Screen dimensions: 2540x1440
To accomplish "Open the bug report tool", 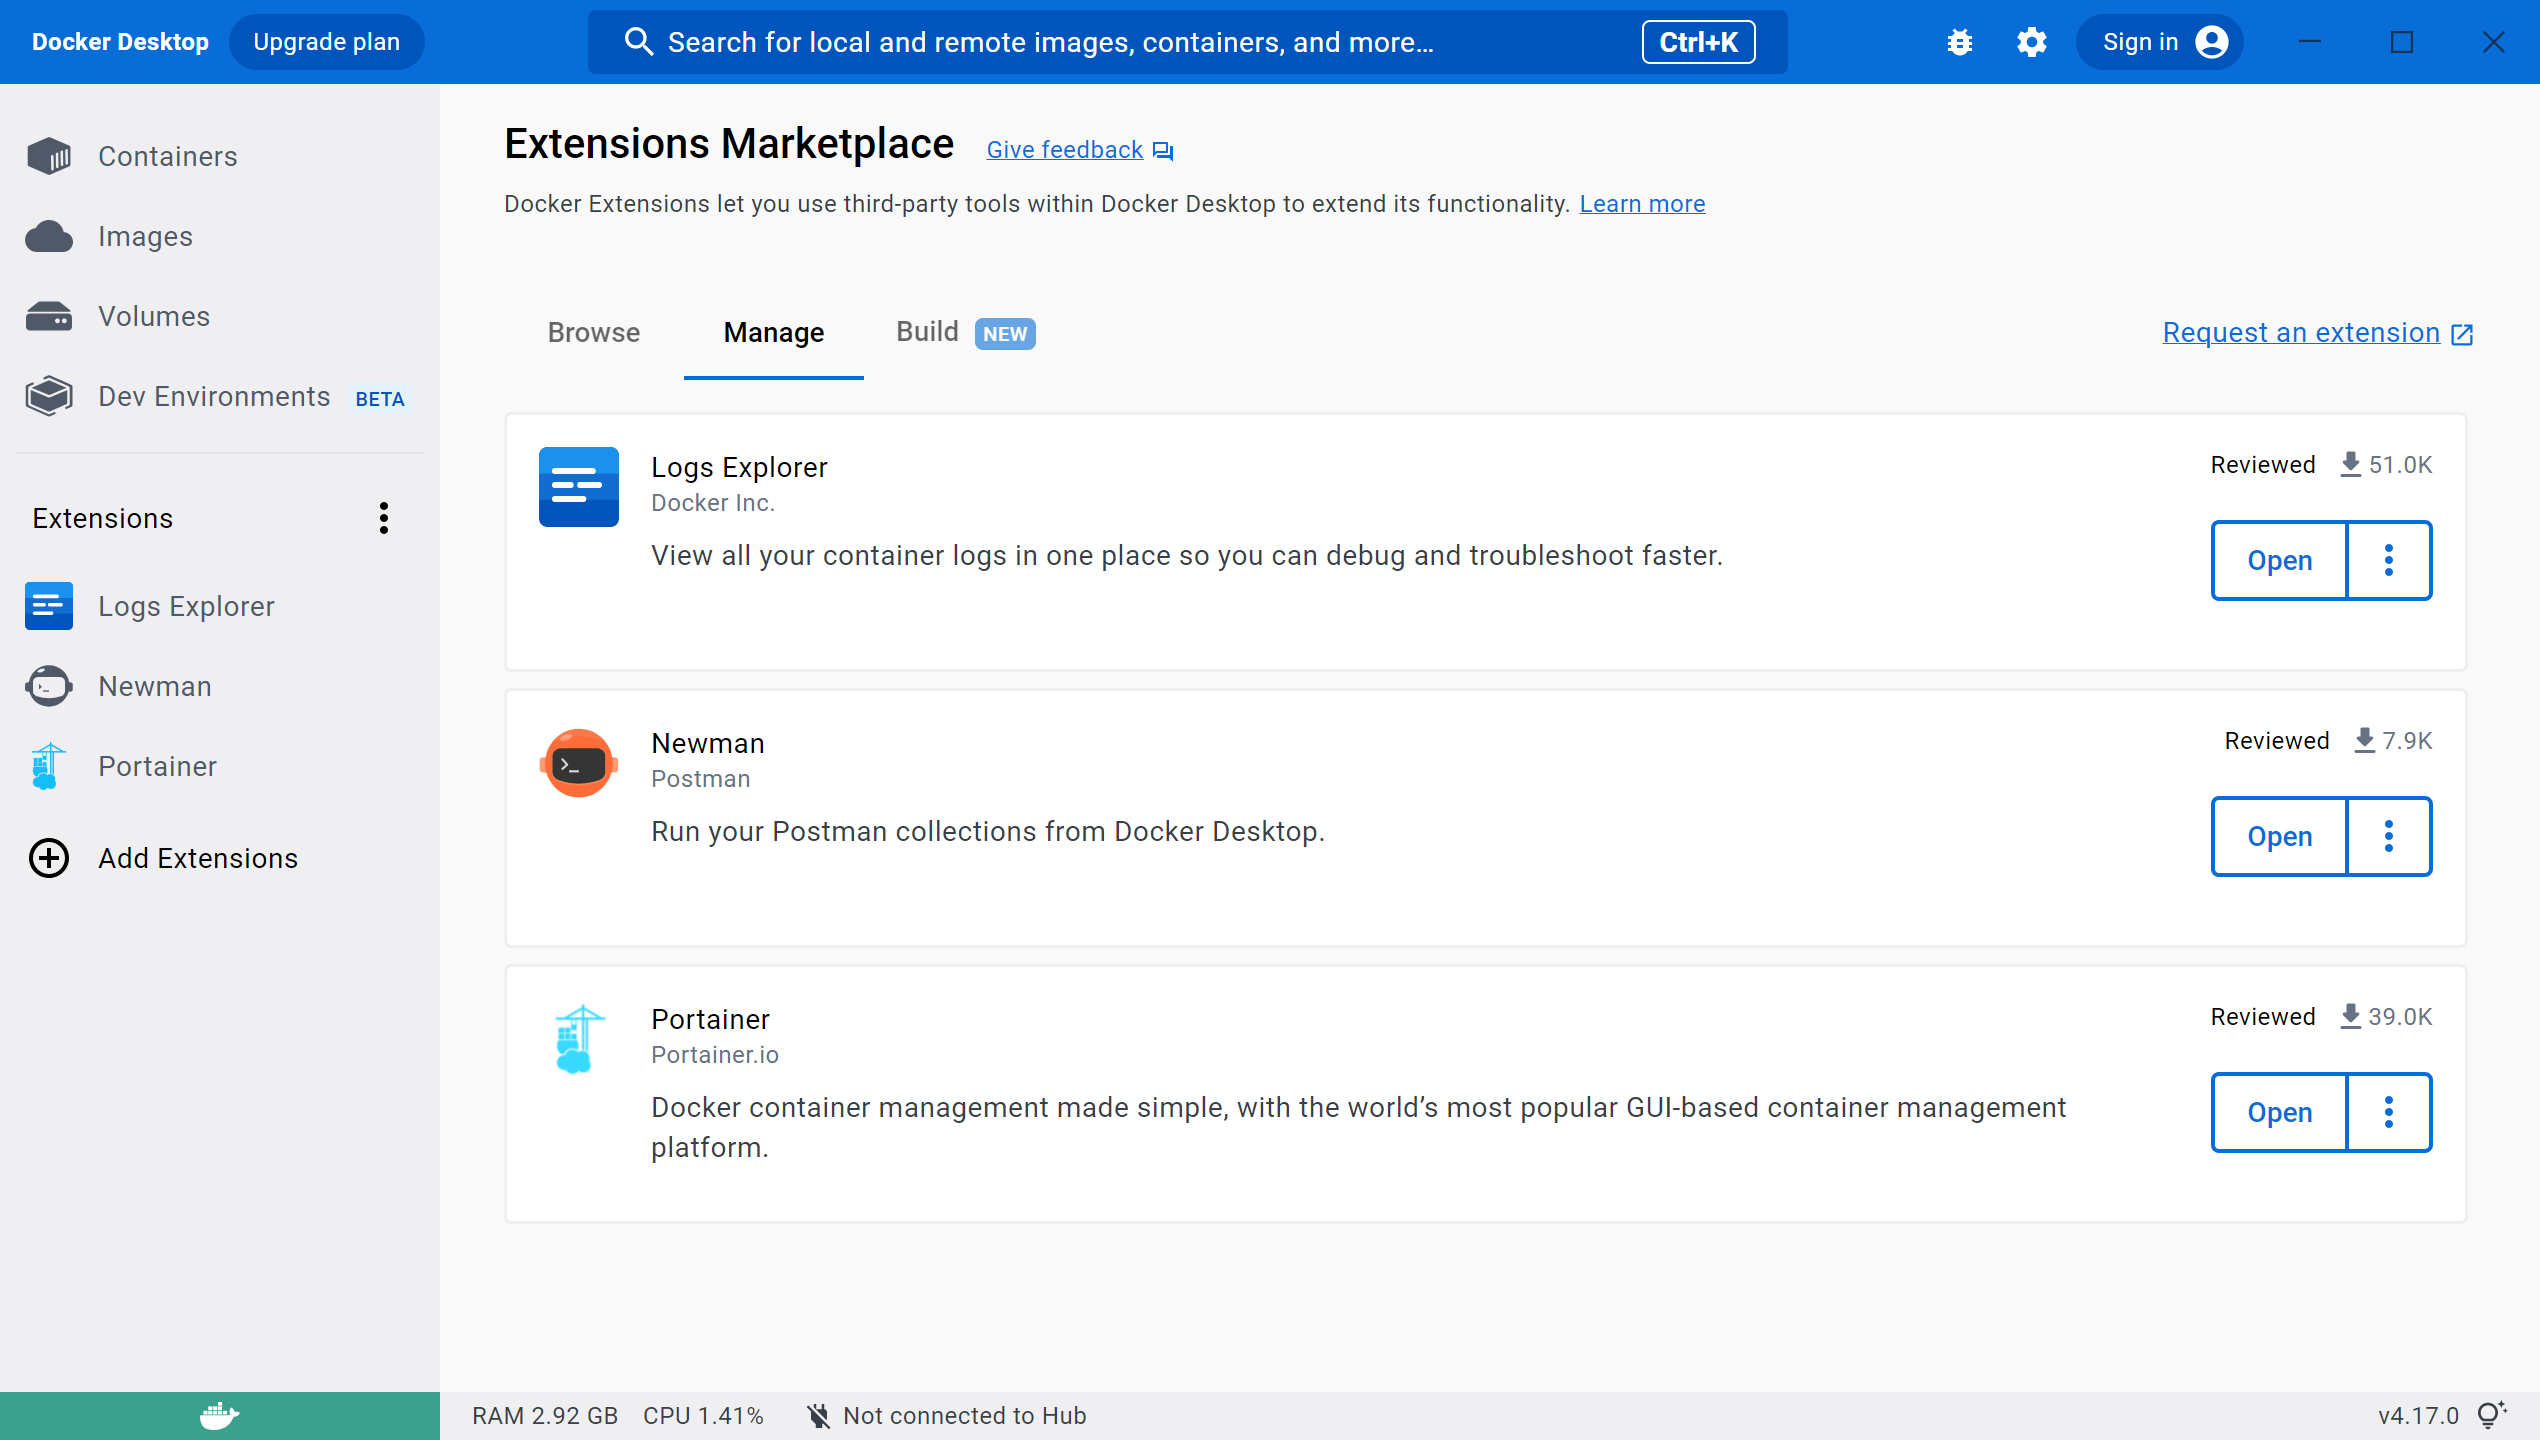I will pyautogui.click(x=1959, y=42).
